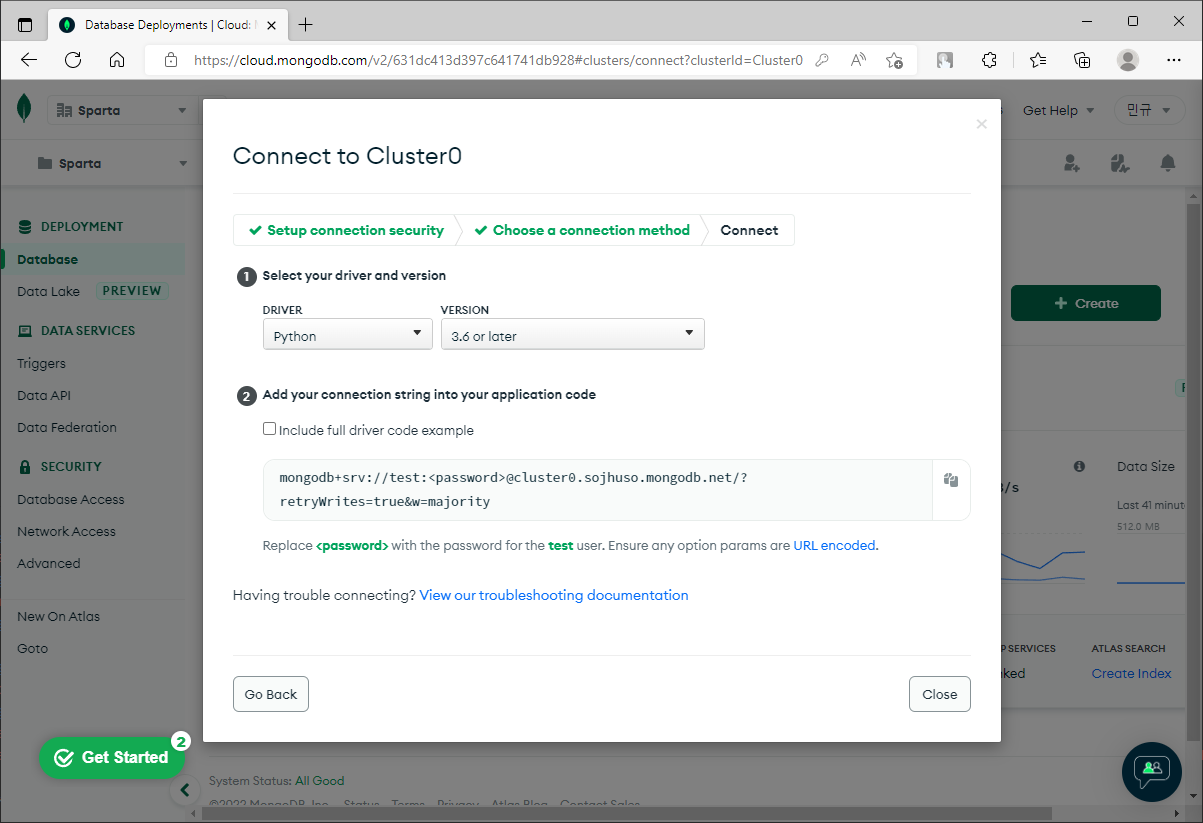Click the browser address bar URL
This screenshot has width=1203, height=823.
click(x=498, y=60)
